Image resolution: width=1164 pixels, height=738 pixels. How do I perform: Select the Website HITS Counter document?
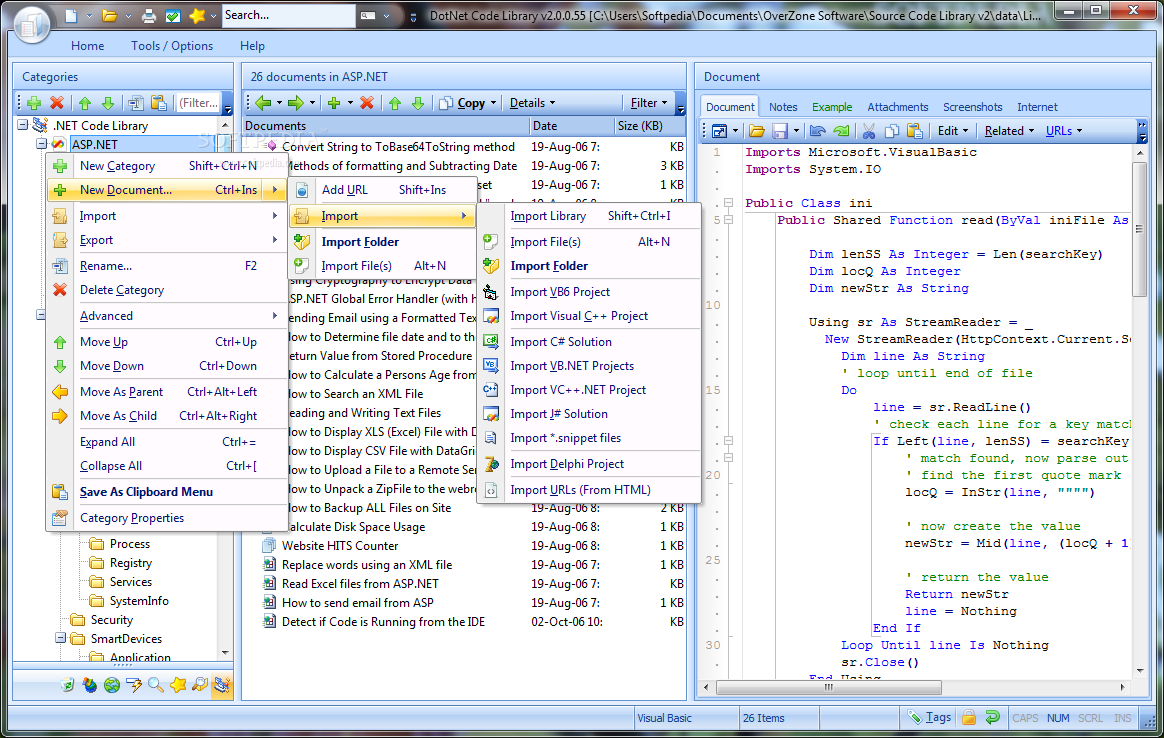click(x=340, y=546)
